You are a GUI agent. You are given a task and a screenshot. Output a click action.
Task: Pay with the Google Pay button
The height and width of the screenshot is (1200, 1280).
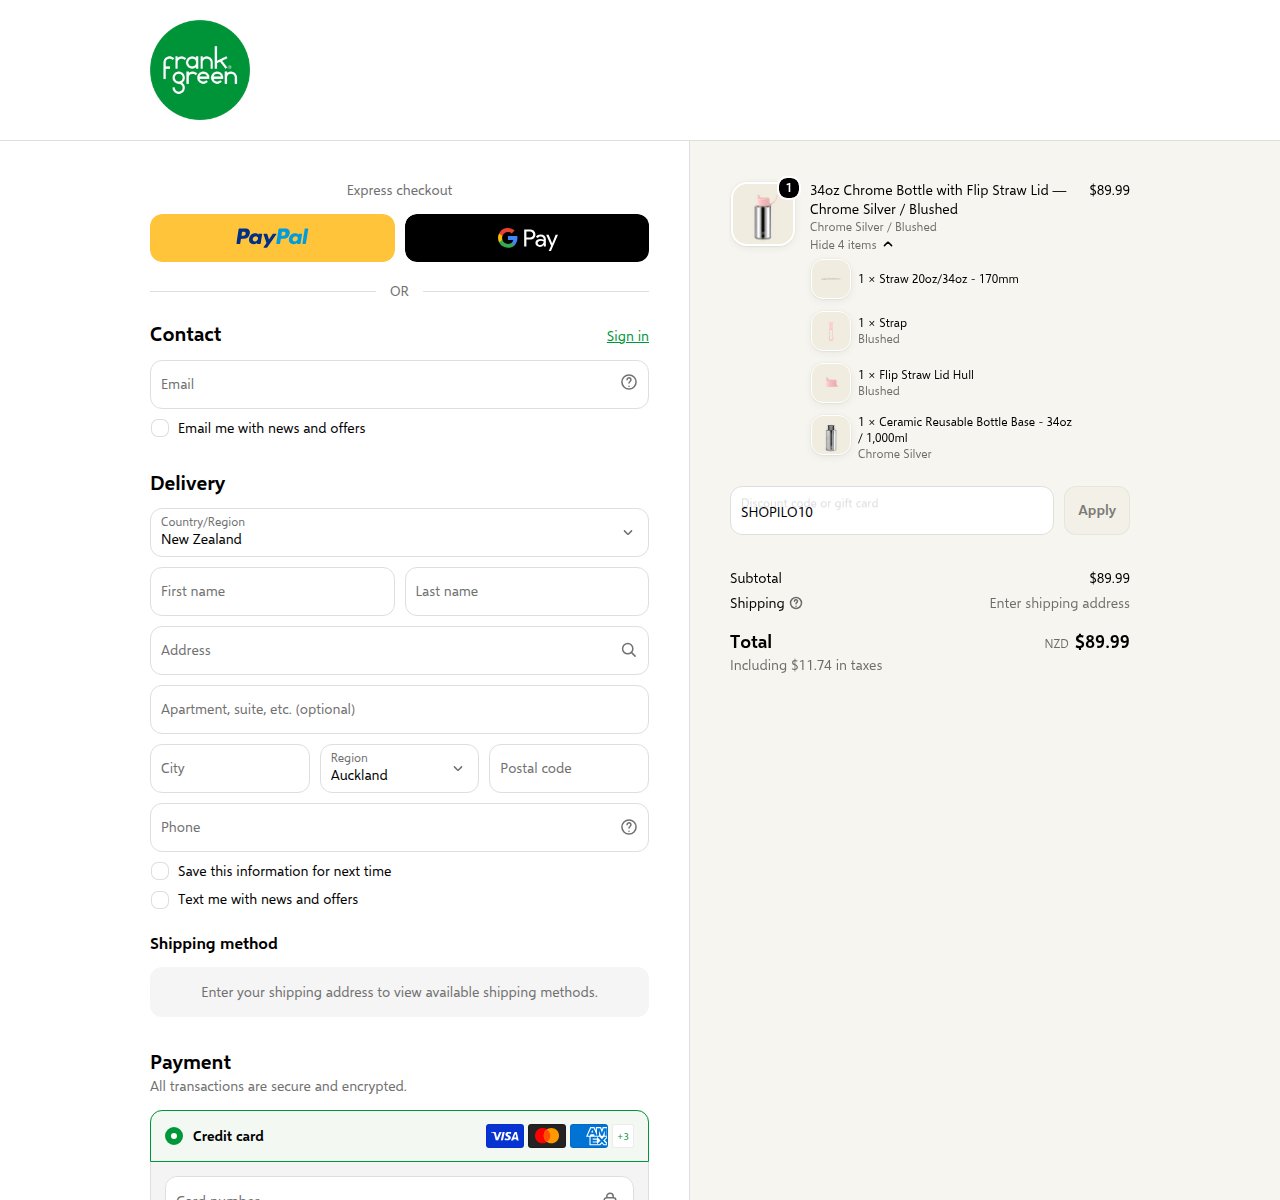click(x=527, y=238)
